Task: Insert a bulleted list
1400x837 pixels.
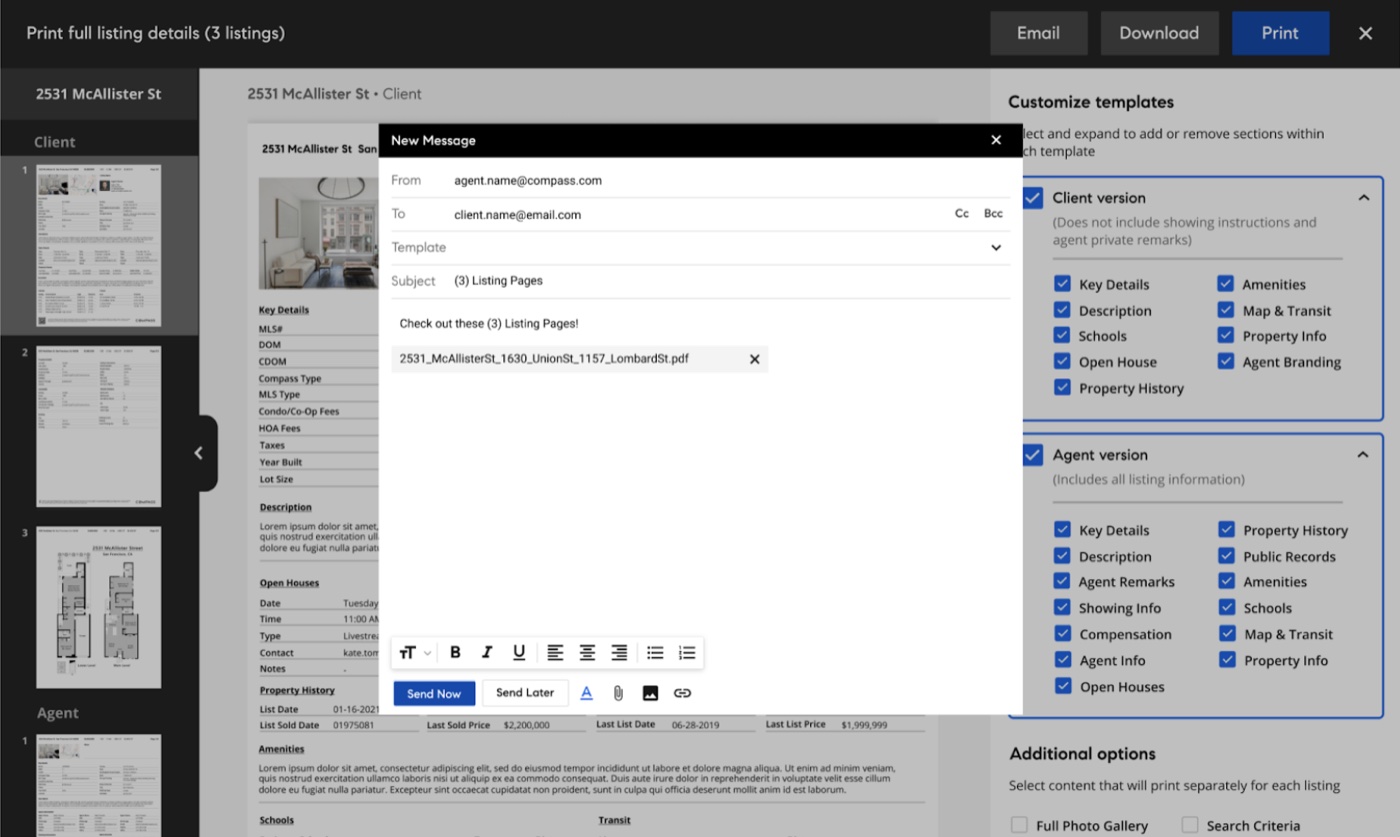Action: [x=655, y=653]
